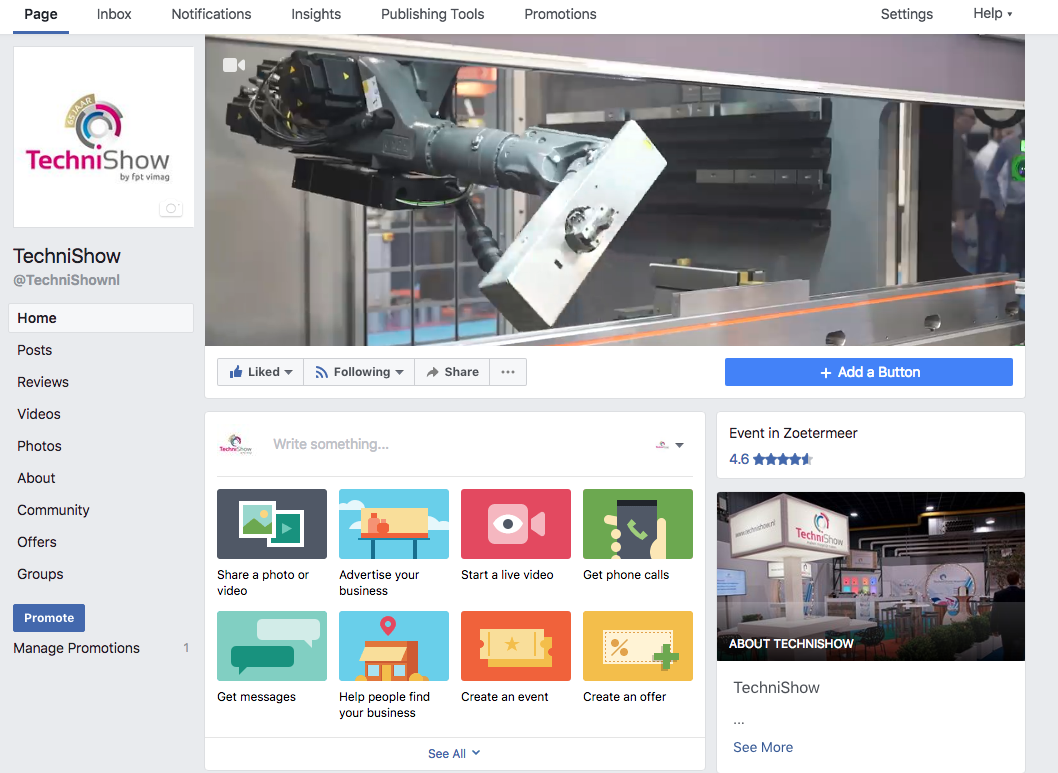Open the Inbox tab
The height and width of the screenshot is (773, 1058).
(114, 14)
